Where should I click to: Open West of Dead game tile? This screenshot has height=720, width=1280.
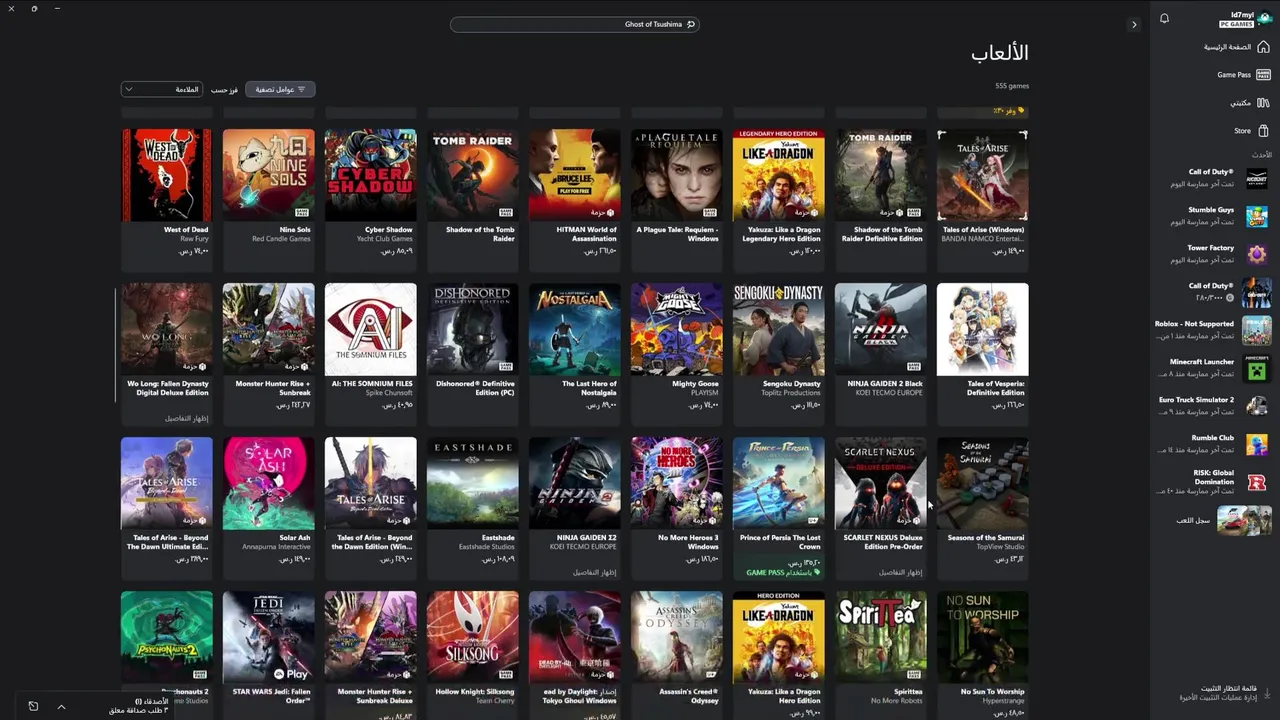click(x=167, y=199)
